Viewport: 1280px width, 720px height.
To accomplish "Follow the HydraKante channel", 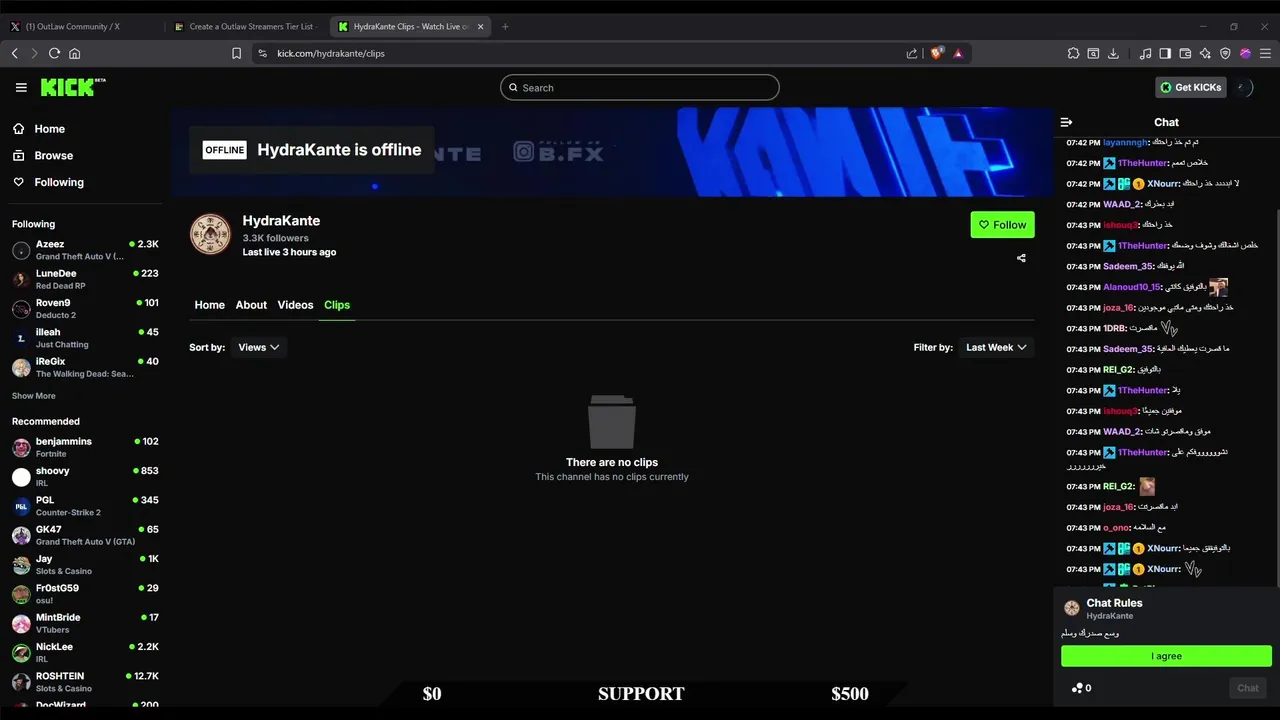I will [1002, 225].
